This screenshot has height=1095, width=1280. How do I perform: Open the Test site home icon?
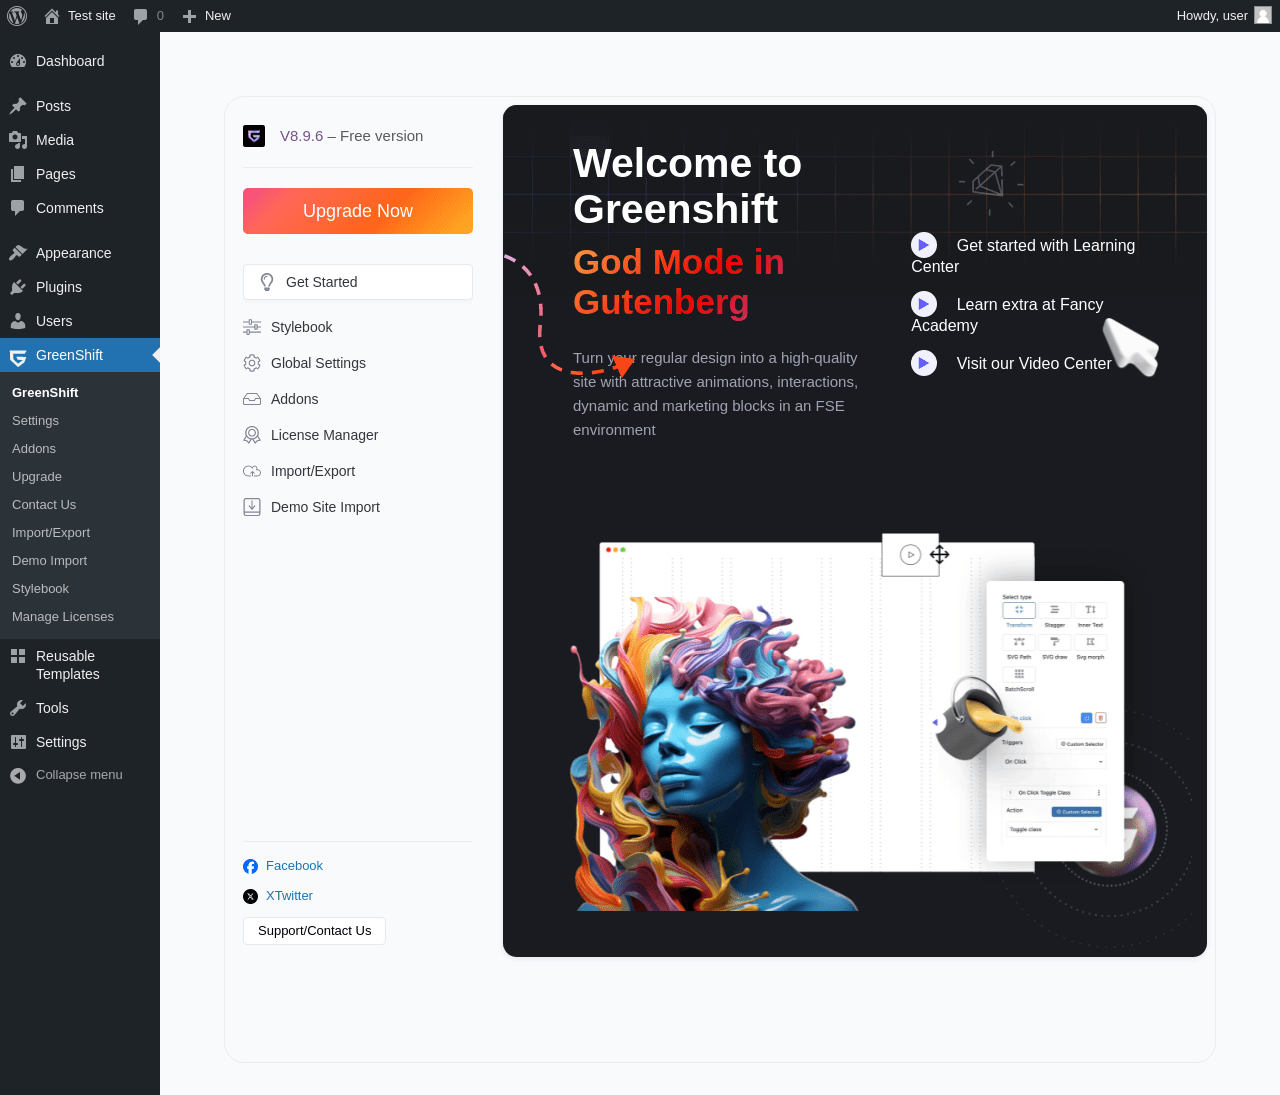pos(52,16)
